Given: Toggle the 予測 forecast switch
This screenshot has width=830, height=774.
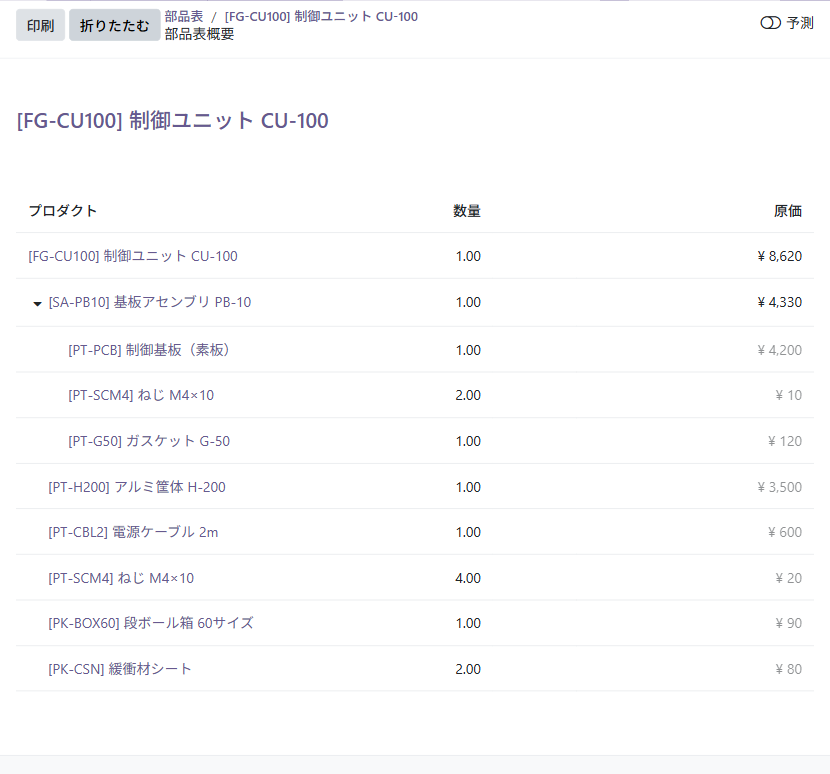Looking at the screenshot, I should click(x=770, y=23).
